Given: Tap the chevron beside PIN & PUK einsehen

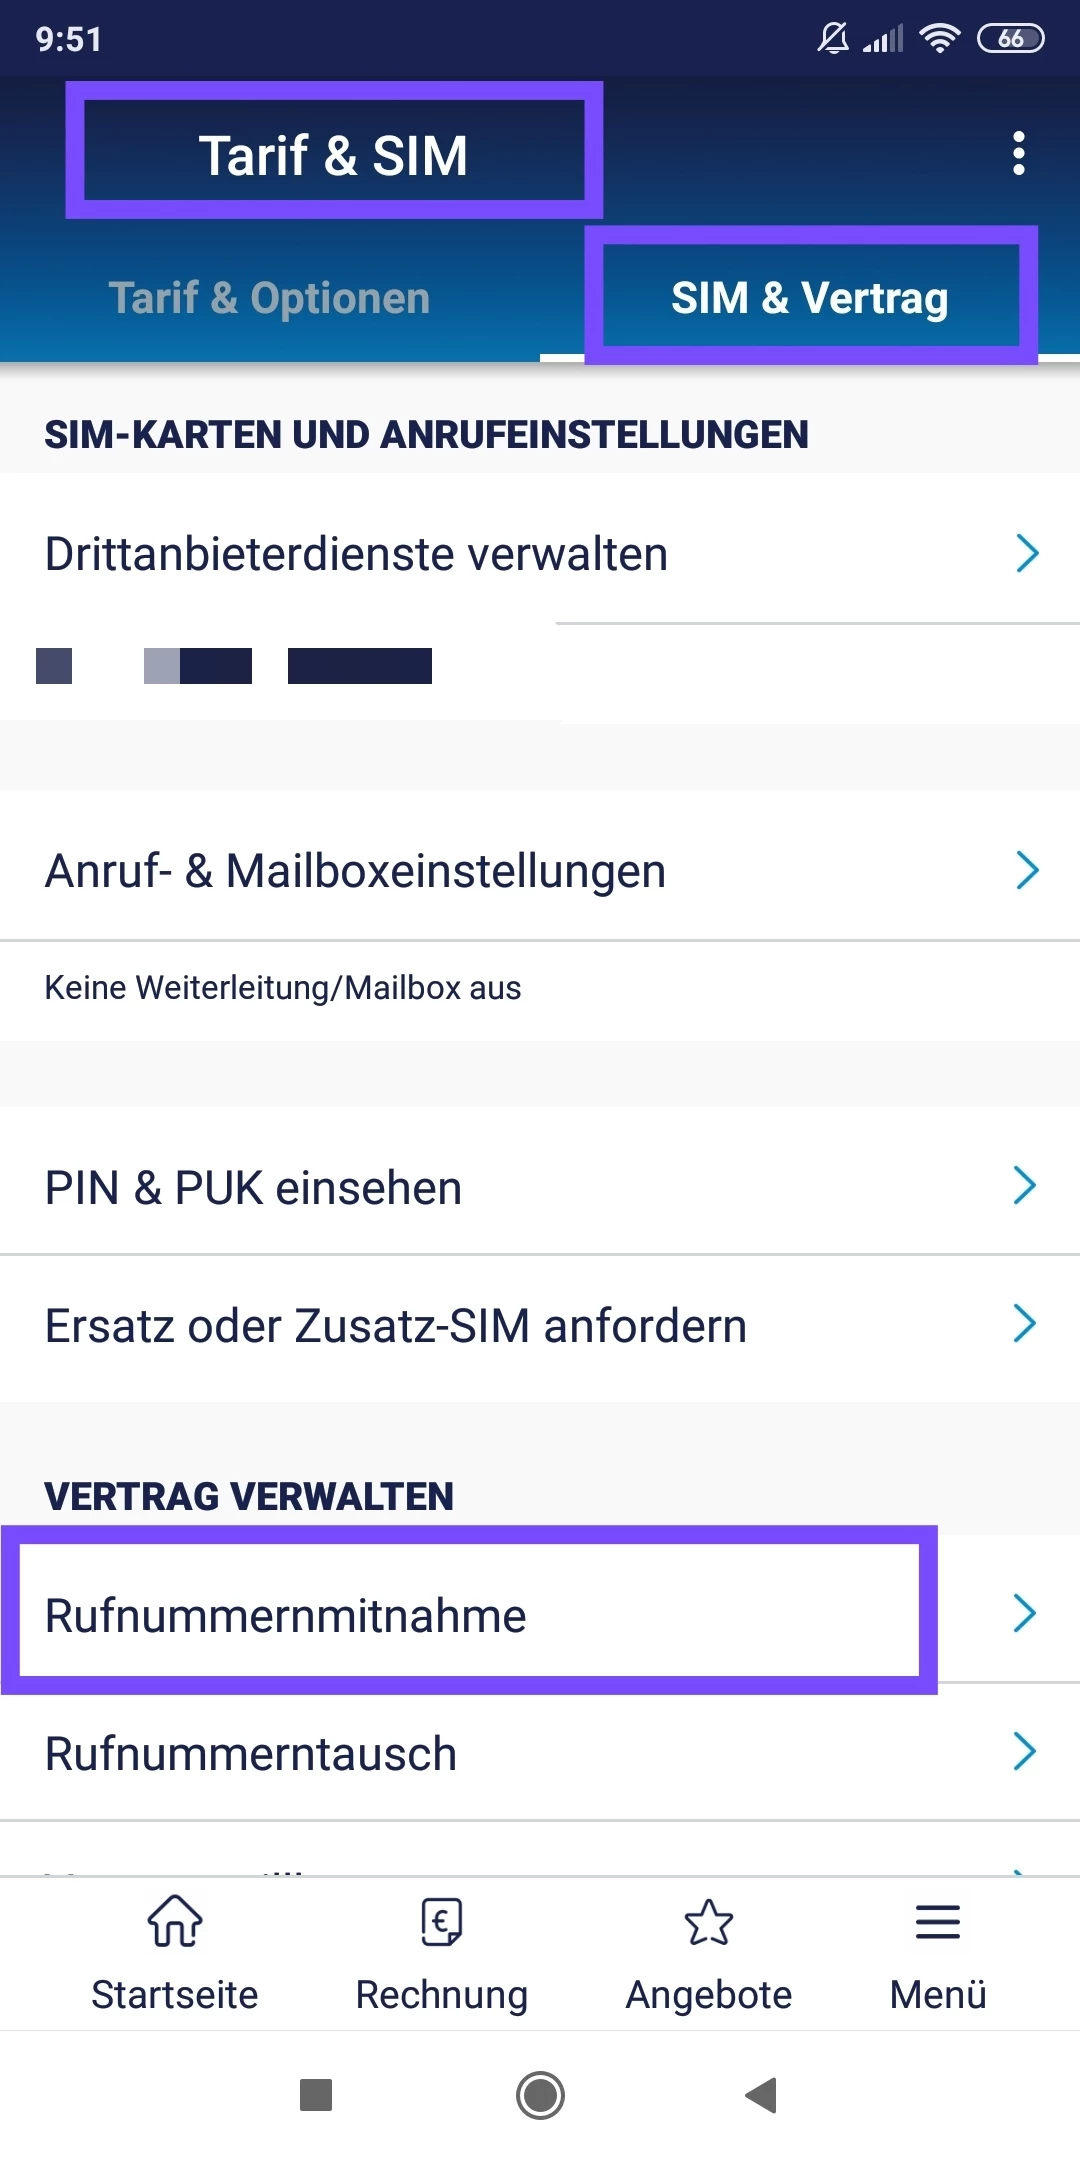Looking at the screenshot, I should click(x=1024, y=1186).
